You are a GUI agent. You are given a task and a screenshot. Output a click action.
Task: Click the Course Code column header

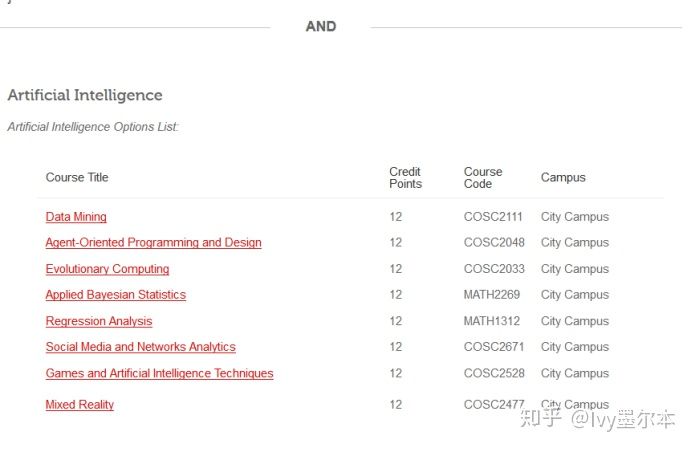click(x=482, y=177)
